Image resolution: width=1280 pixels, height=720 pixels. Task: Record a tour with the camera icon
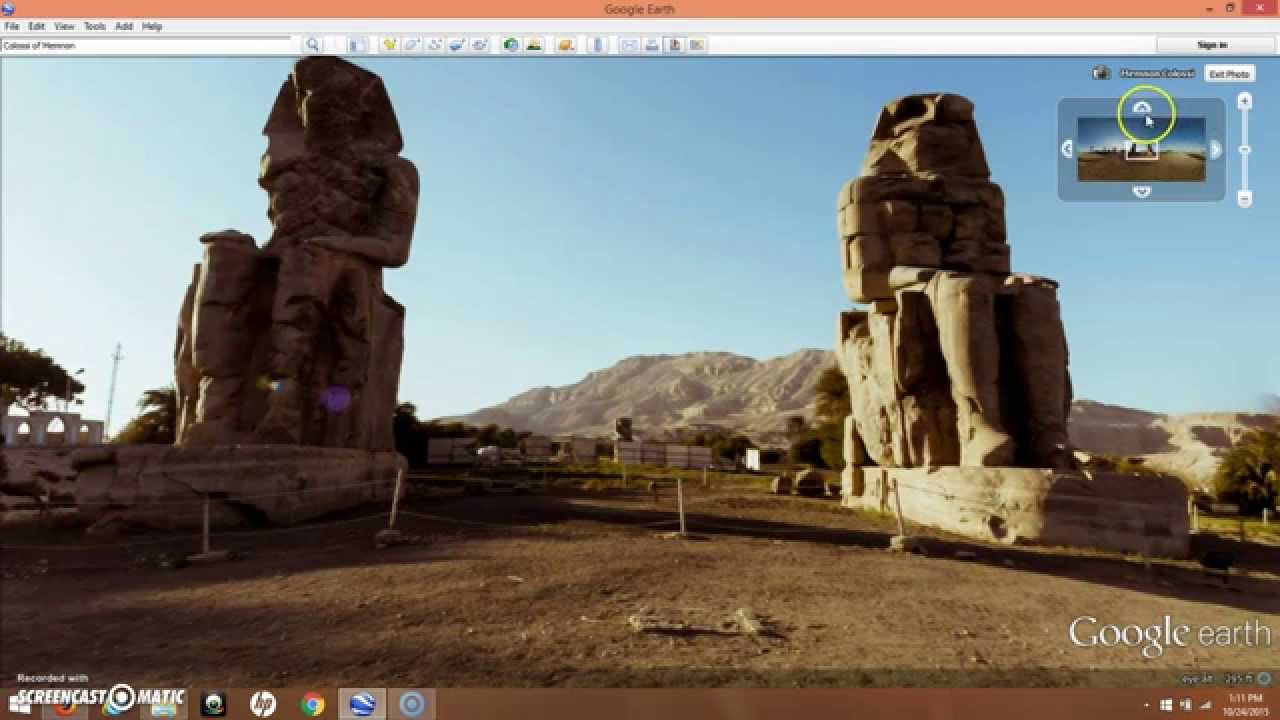[x=480, y=45]
